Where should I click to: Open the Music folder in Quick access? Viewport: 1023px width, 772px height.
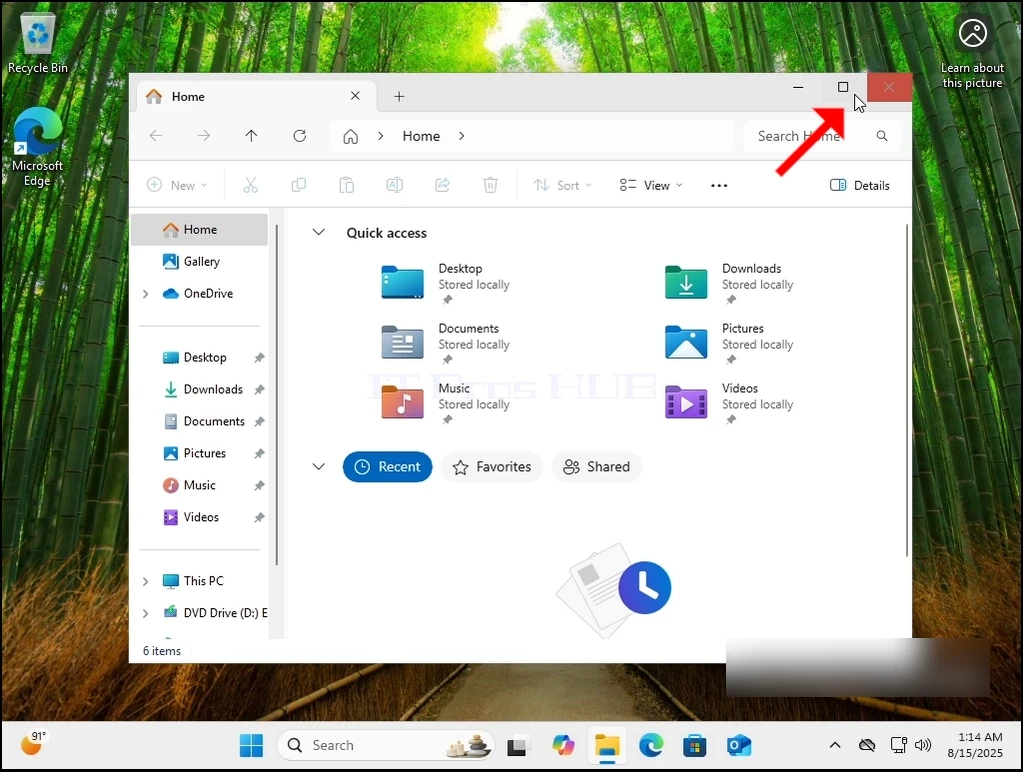[x=403, y=402]
